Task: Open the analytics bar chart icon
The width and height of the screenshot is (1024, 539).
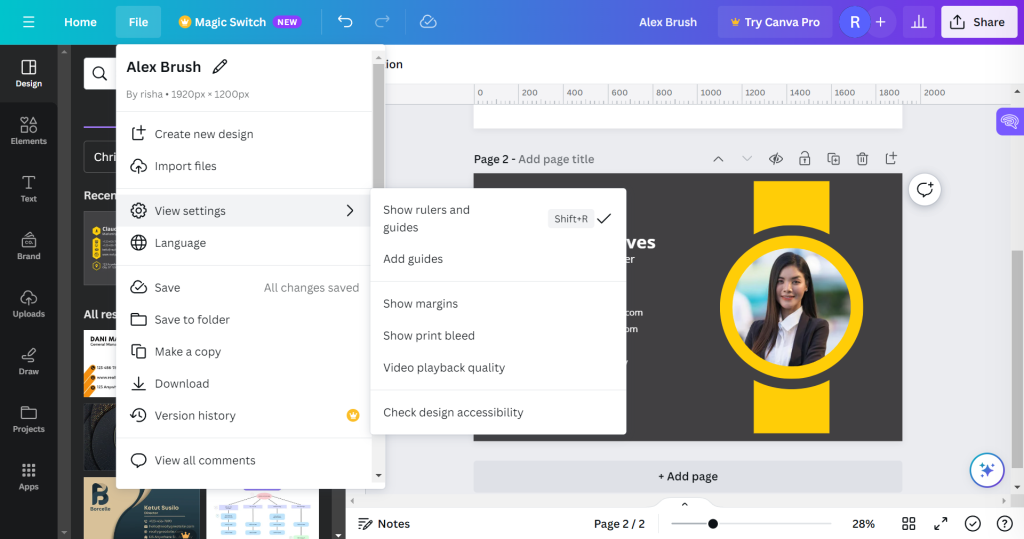Action: coord(919,22)
